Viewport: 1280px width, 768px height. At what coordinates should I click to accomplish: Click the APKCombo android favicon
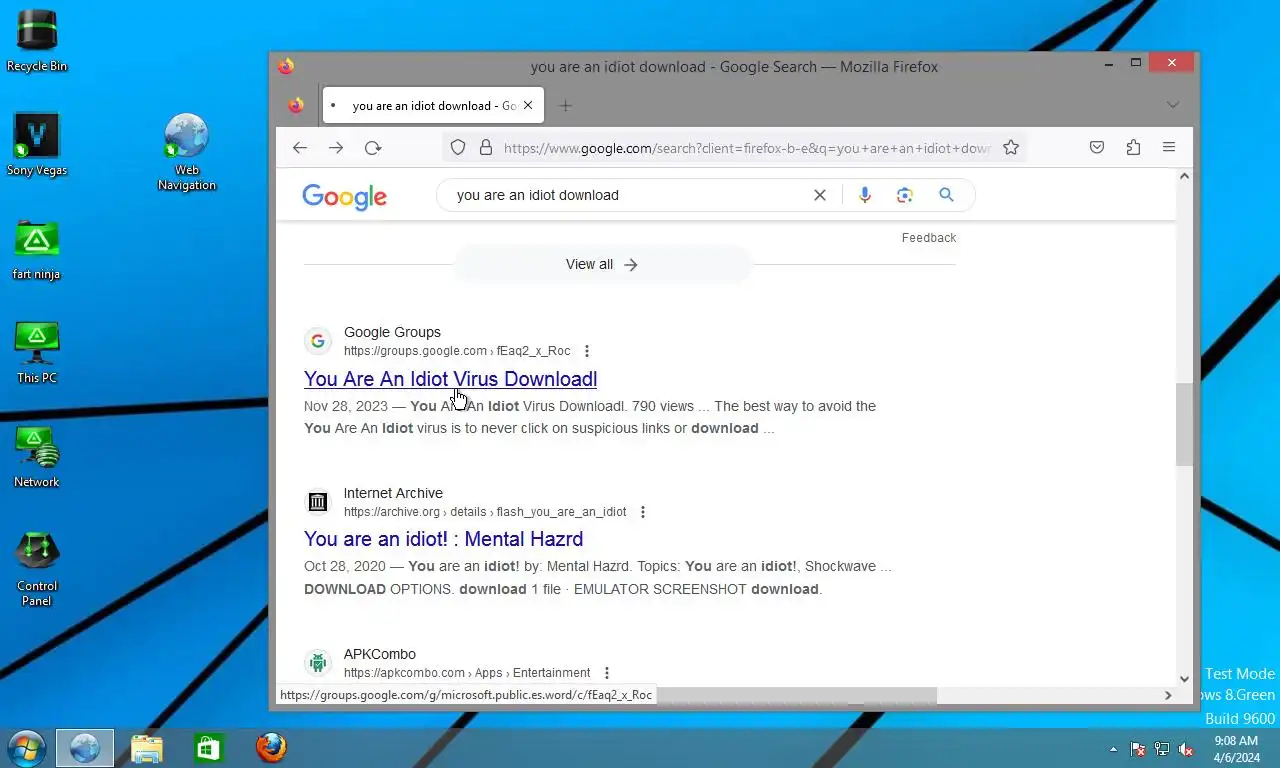pyautogui.click(x=318, y=663)
